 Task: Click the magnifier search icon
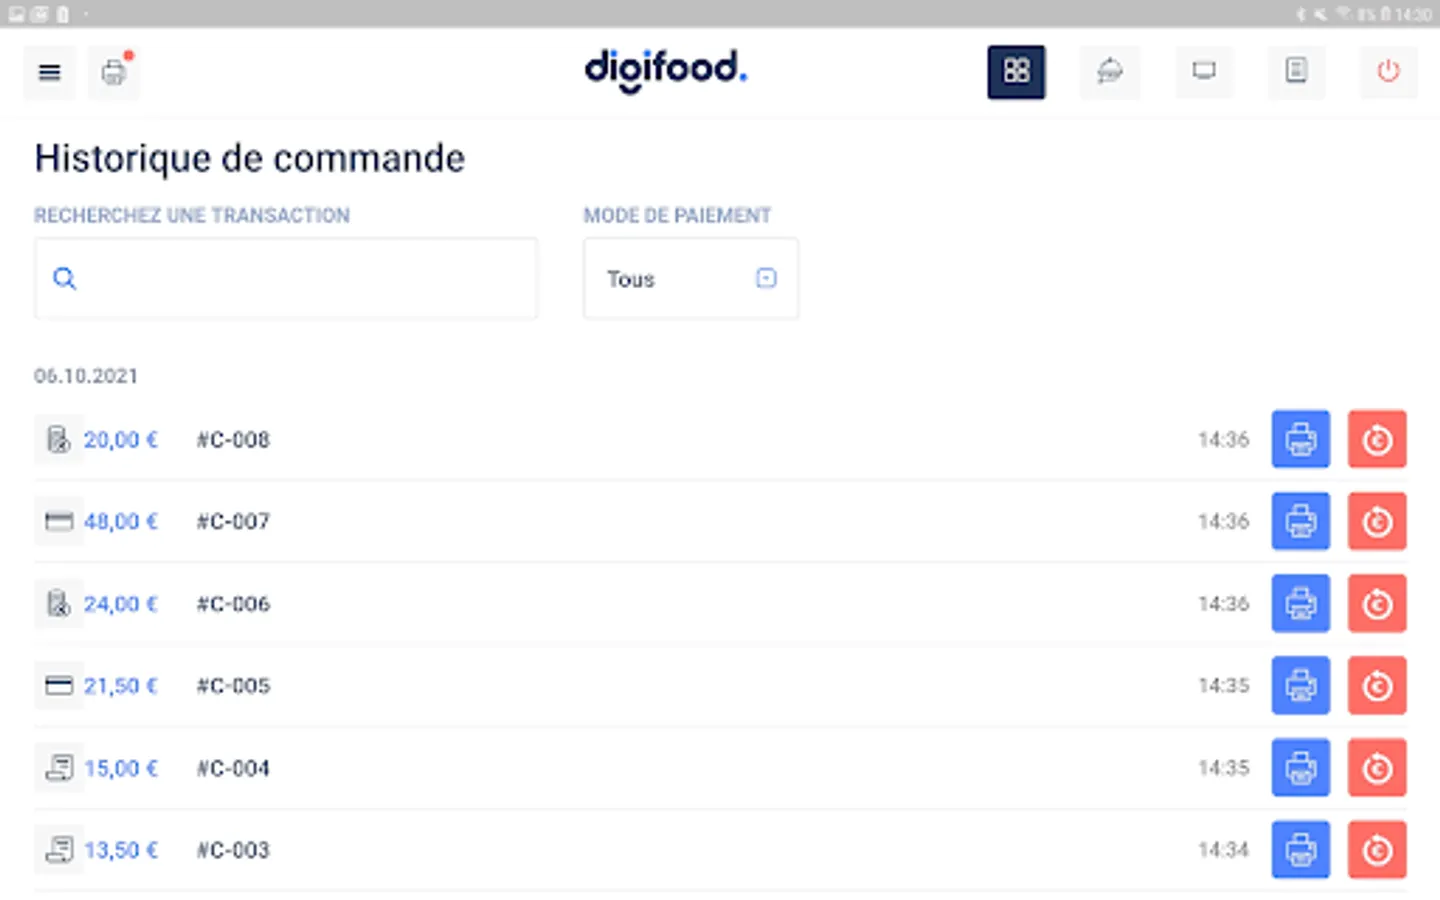pyautogui.click(x=64, y=279)
